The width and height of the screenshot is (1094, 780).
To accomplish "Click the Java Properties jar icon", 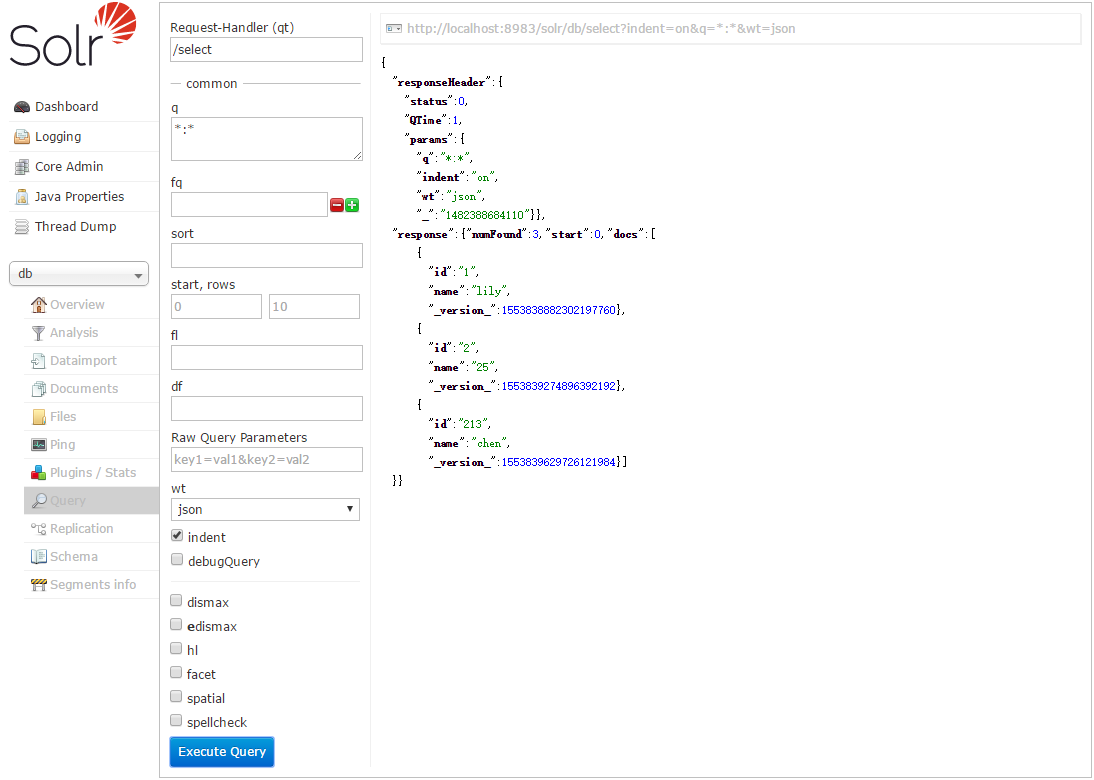I will tap(22, 197).
